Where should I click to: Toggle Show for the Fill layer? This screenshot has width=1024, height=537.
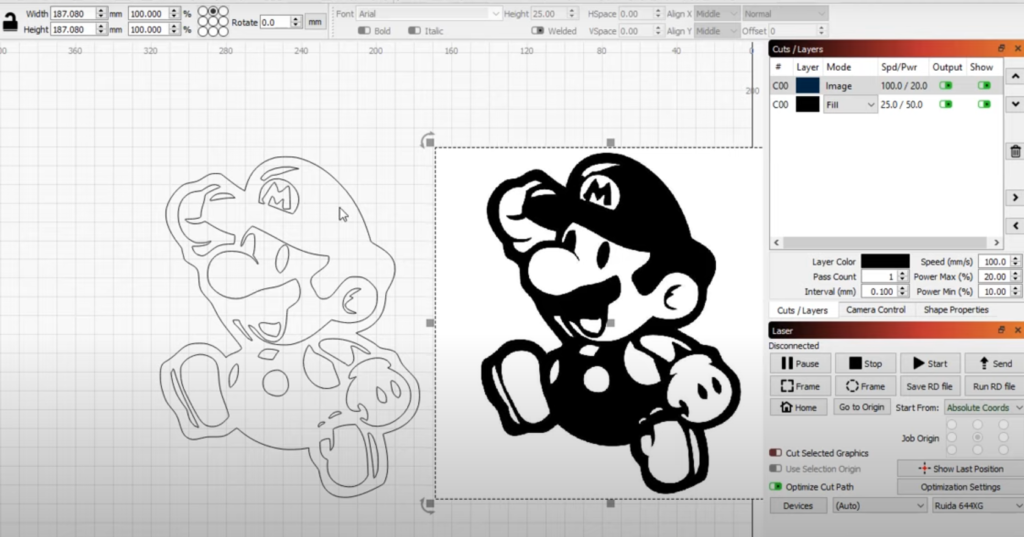point(984,104)
